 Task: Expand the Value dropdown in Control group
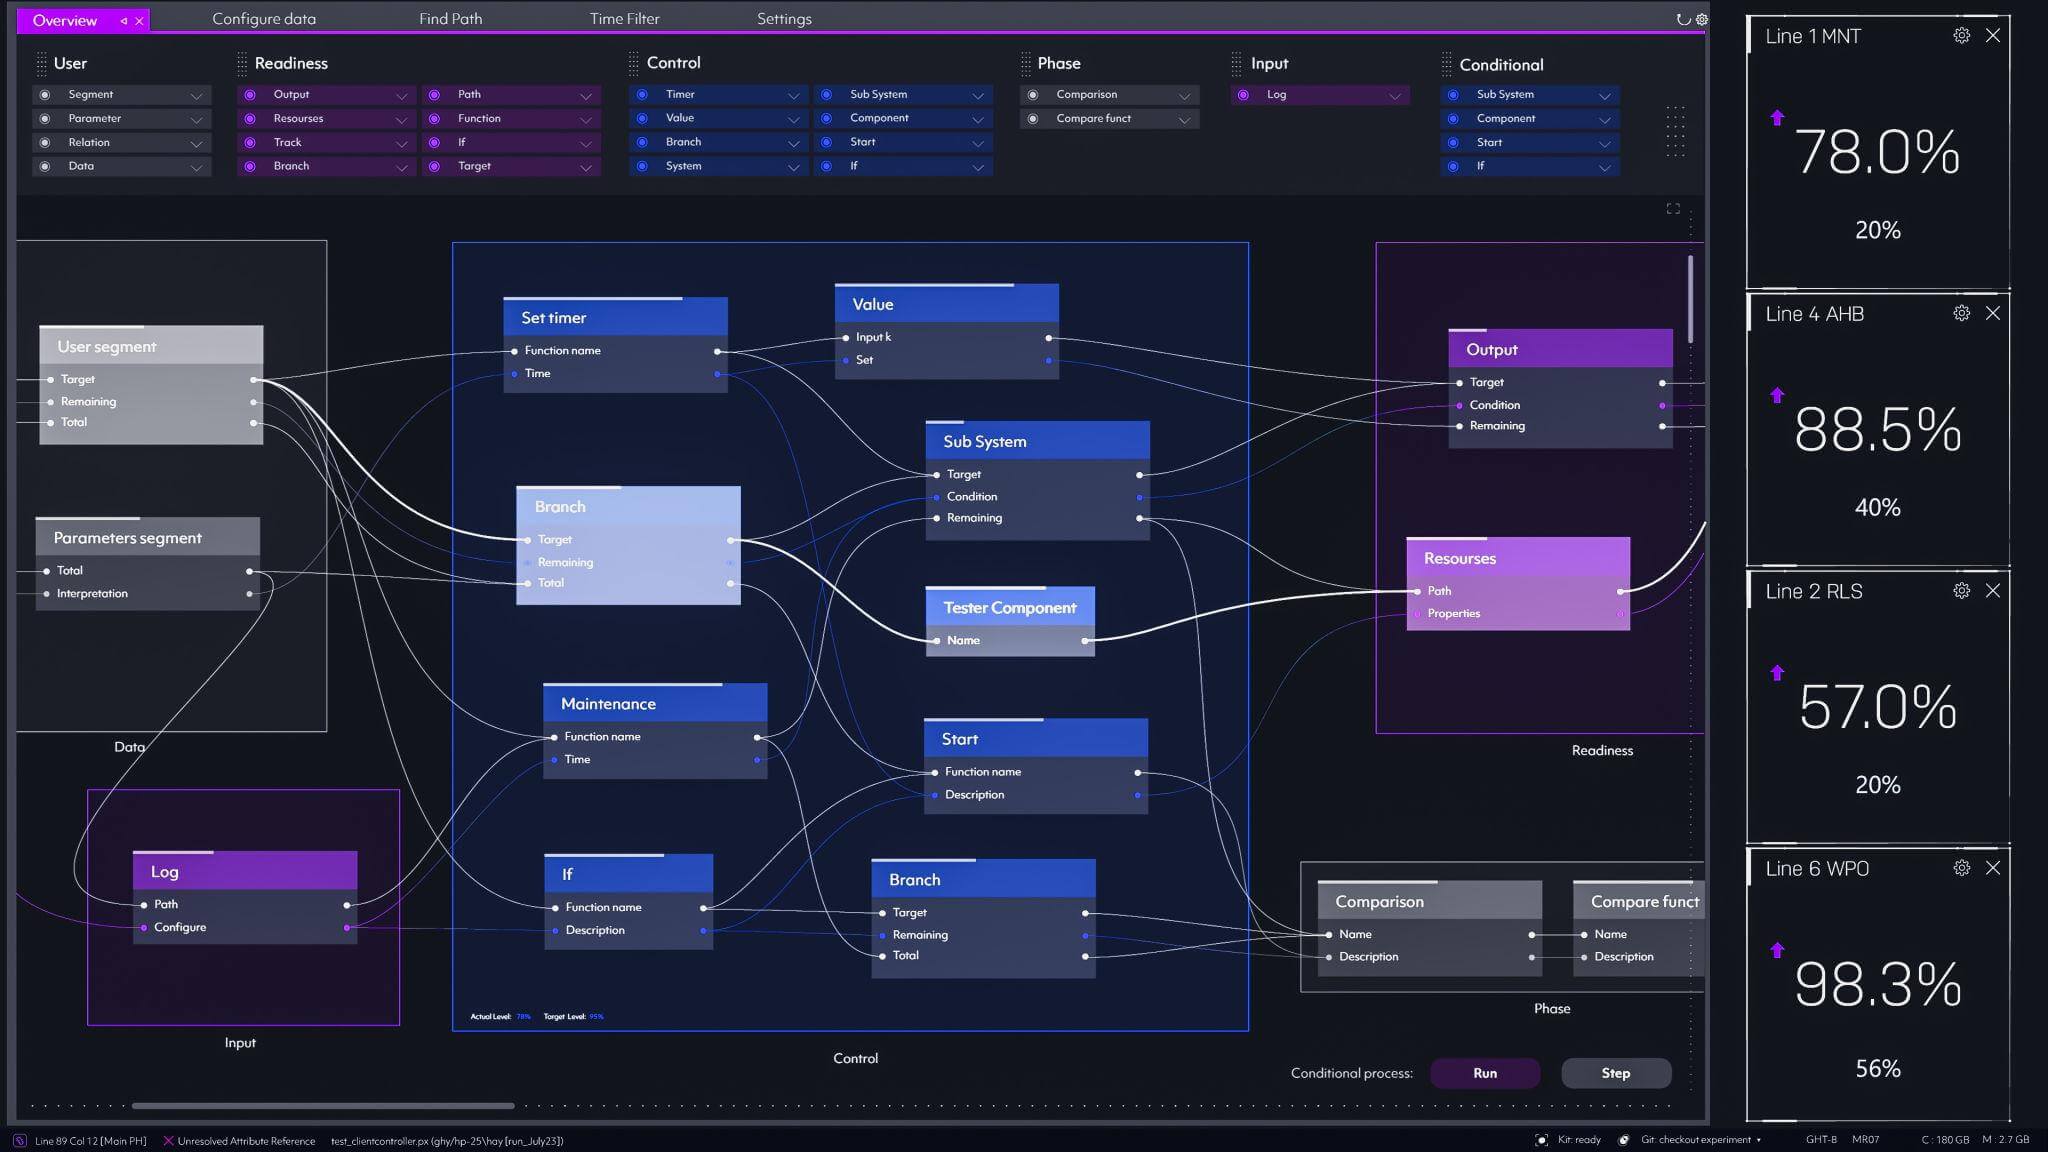pyautogui.click(x=793, y=120)
